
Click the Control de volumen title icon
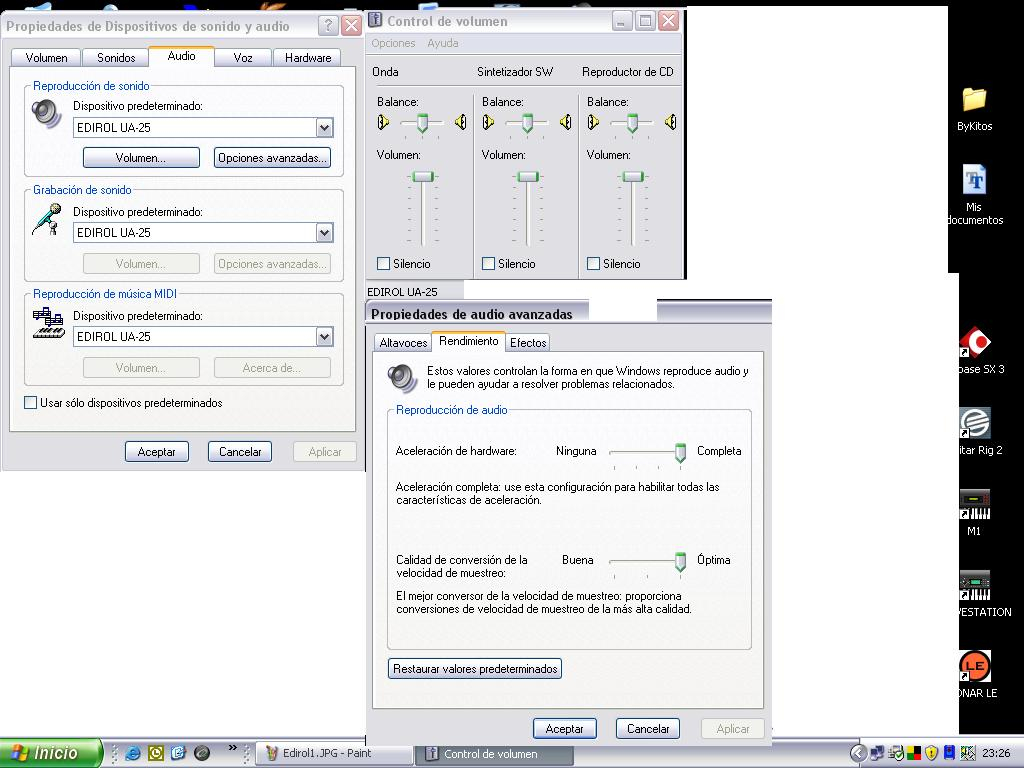(375, 20)
